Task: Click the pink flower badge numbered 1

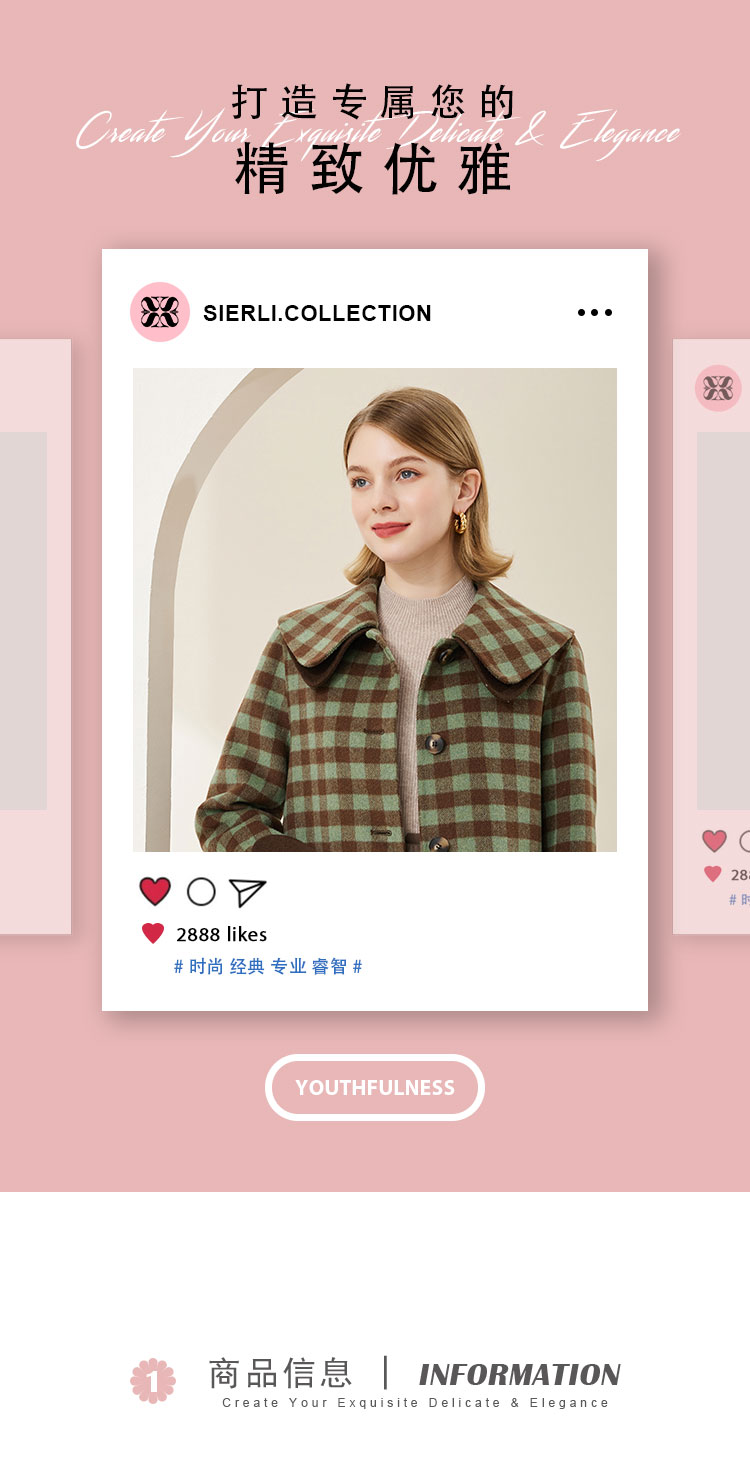Action: point(153,1381)
